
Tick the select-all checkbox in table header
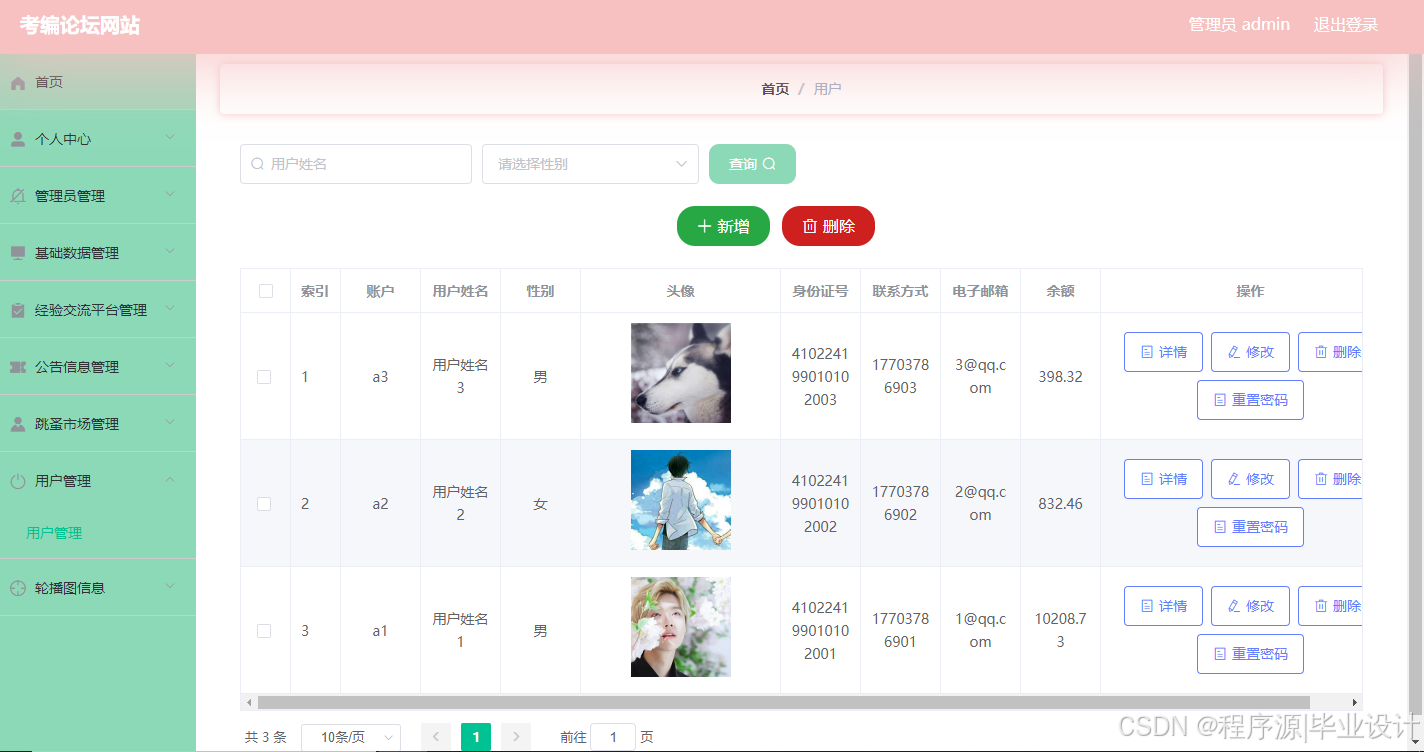(x=266, y=291)
